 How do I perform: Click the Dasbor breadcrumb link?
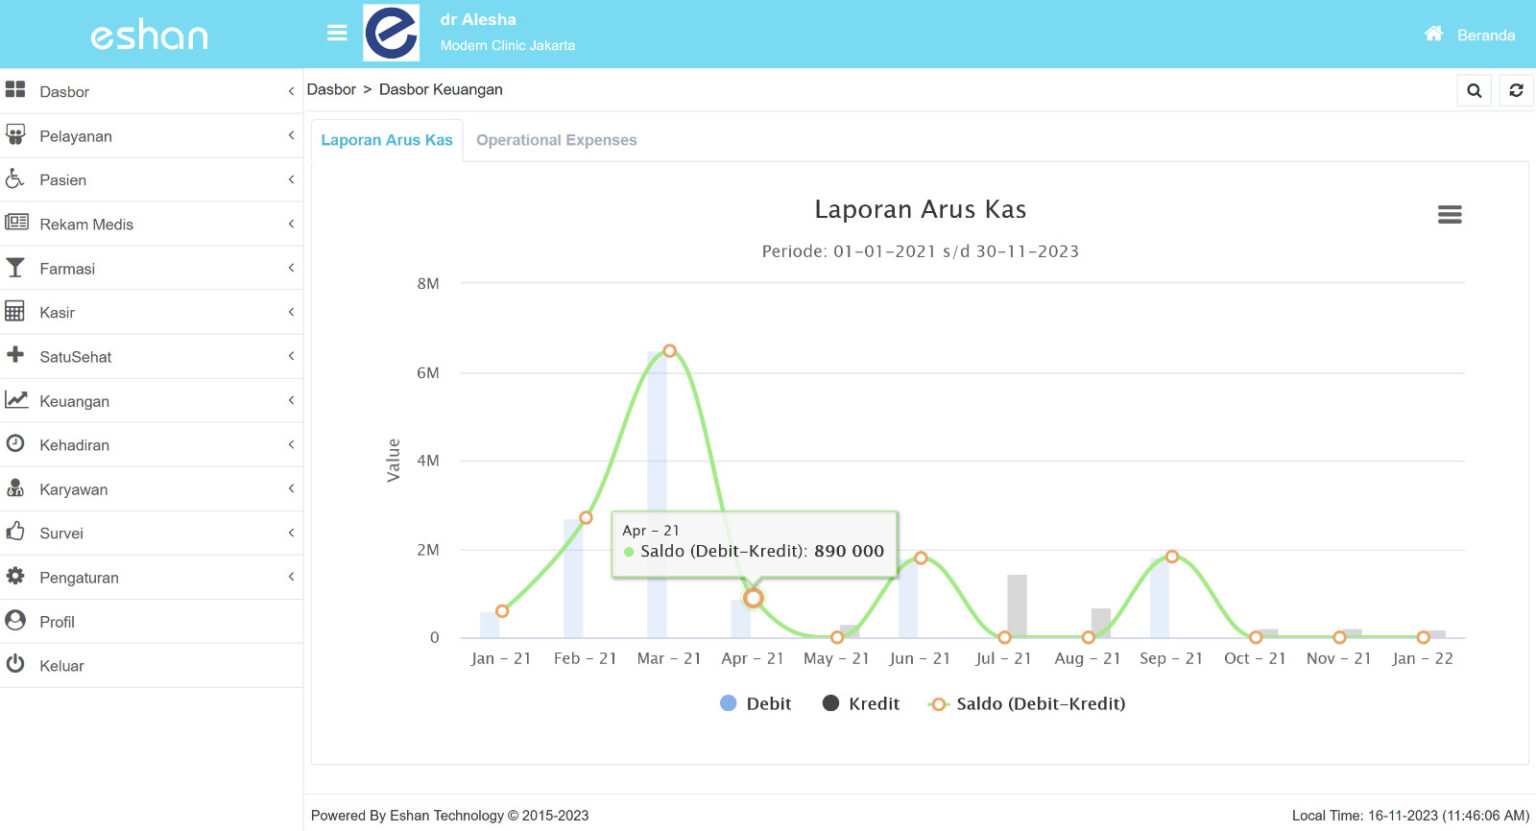[x=331, y=90]
